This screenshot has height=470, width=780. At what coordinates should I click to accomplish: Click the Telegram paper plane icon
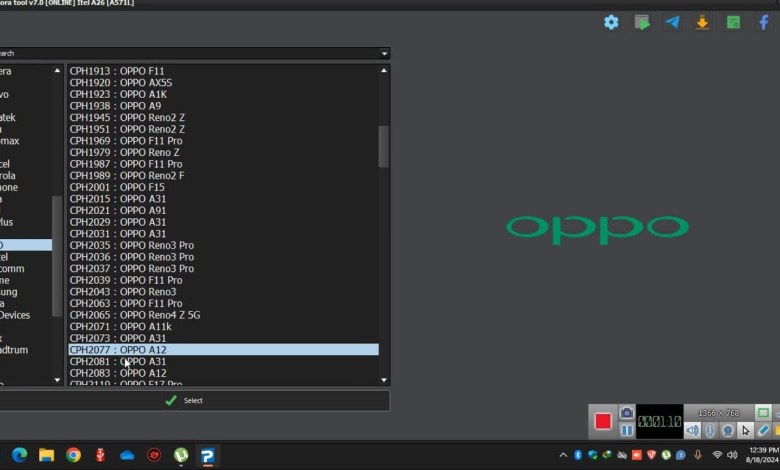pyautogui.click(x=672, y=22)
